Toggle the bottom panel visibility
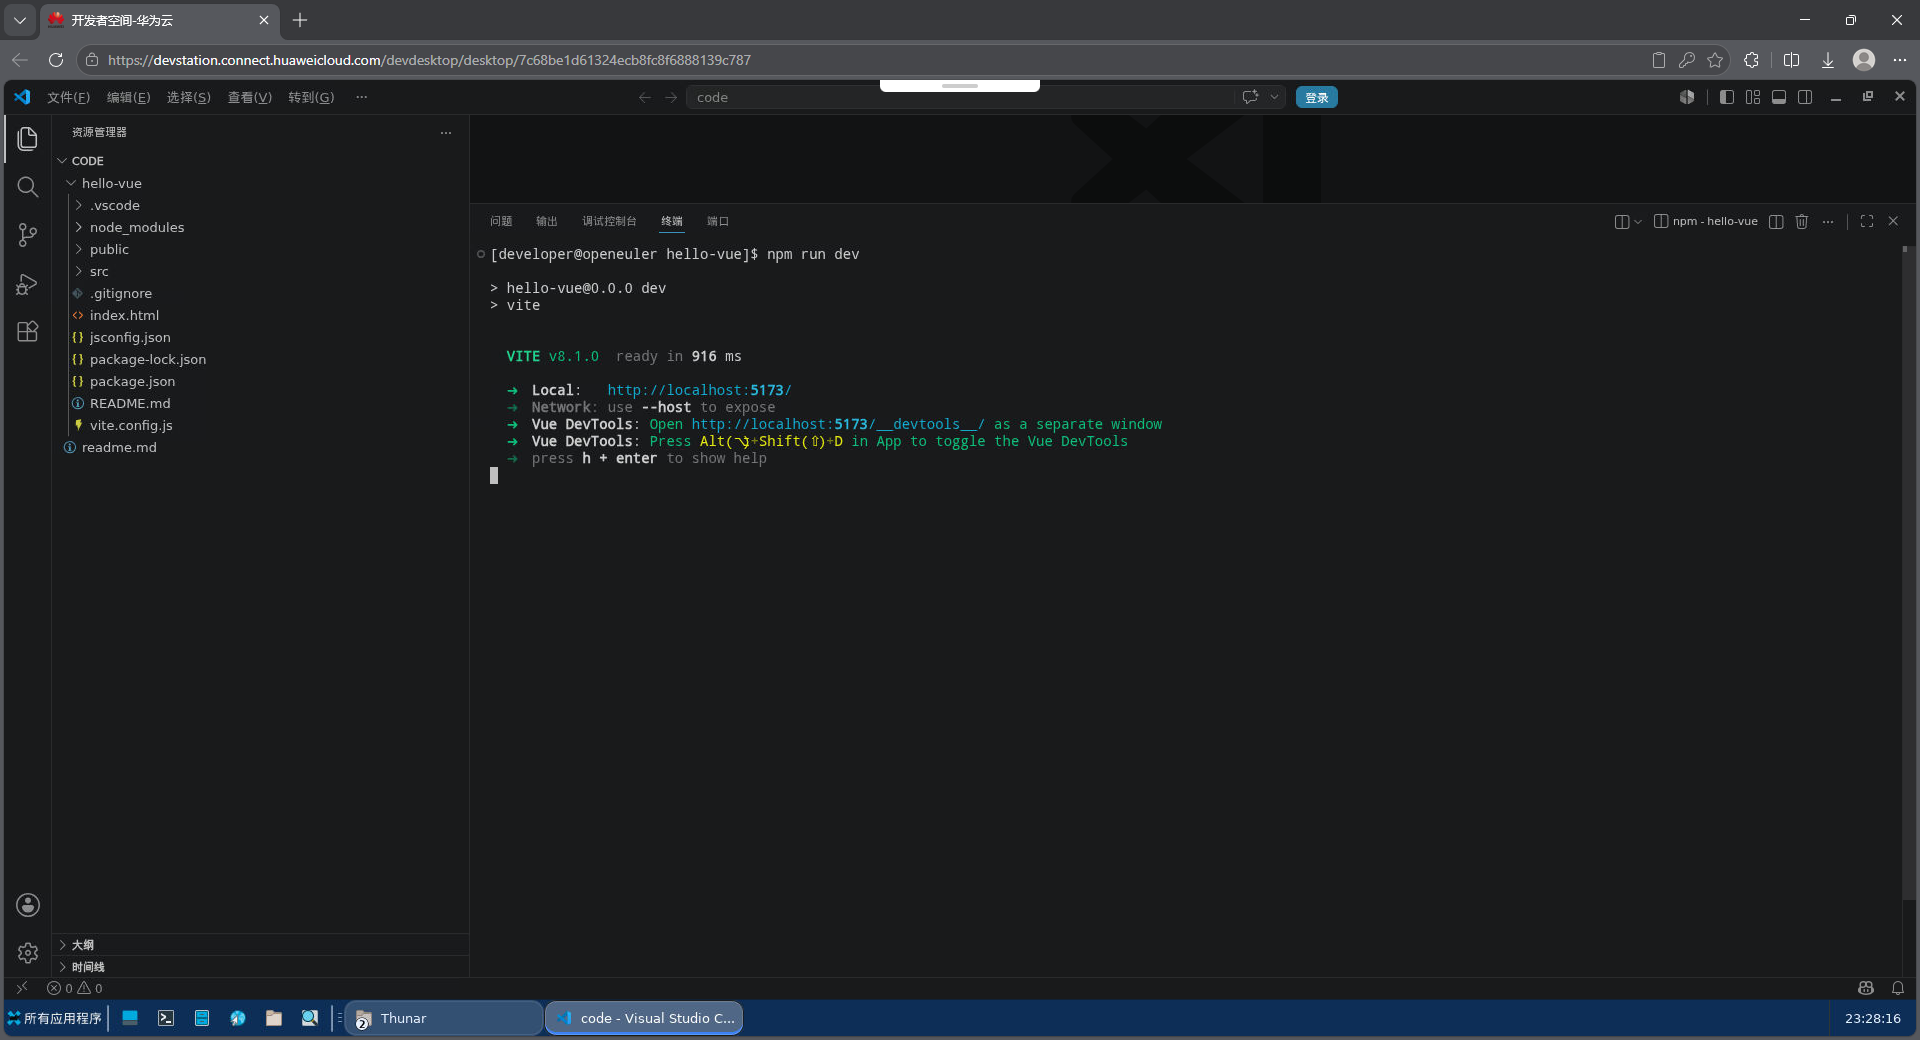Image resolution: width=1920 pixels, height=1040 pixels. click(1779, 97)
